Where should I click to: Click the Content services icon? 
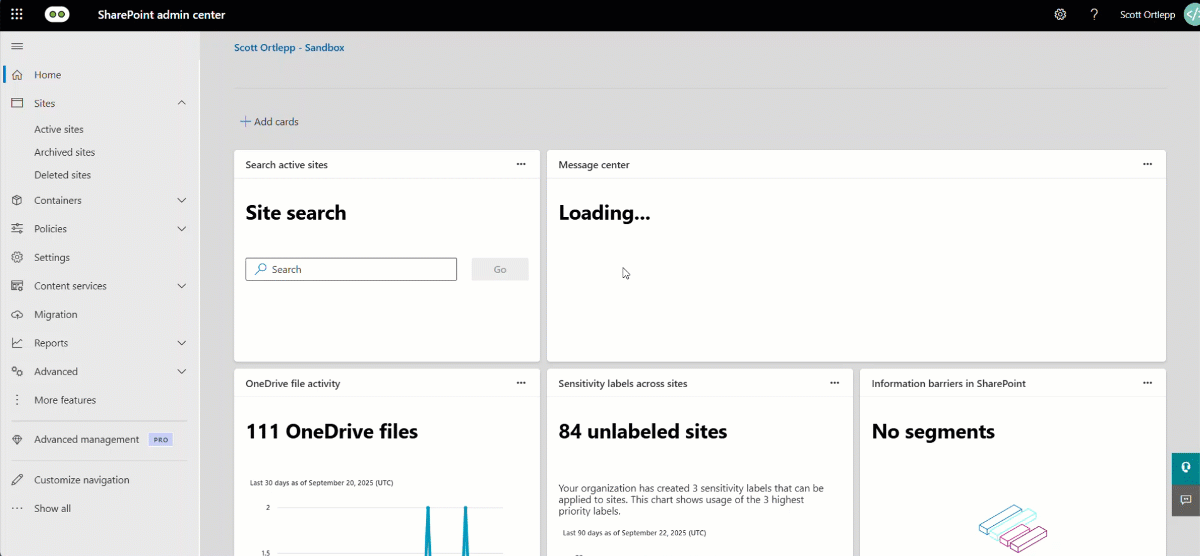tap(17, 286)
